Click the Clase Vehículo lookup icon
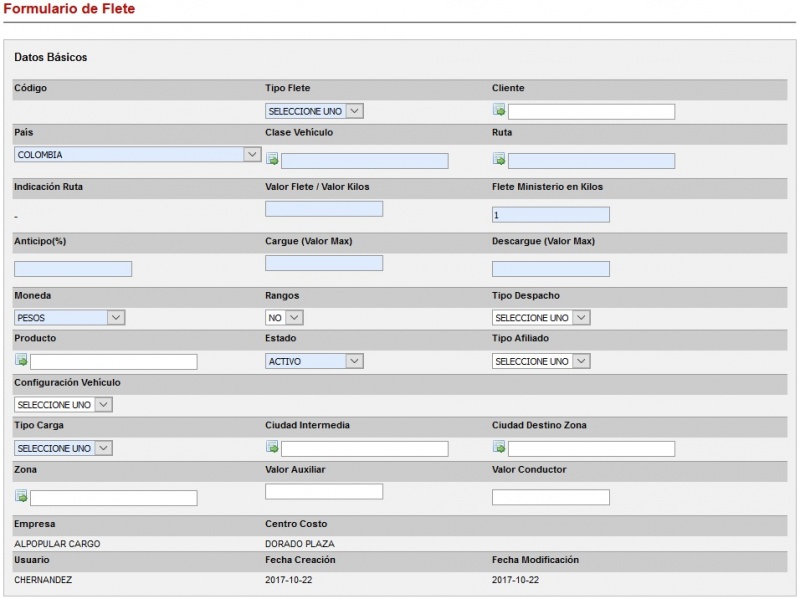 (x=272, y=159)
